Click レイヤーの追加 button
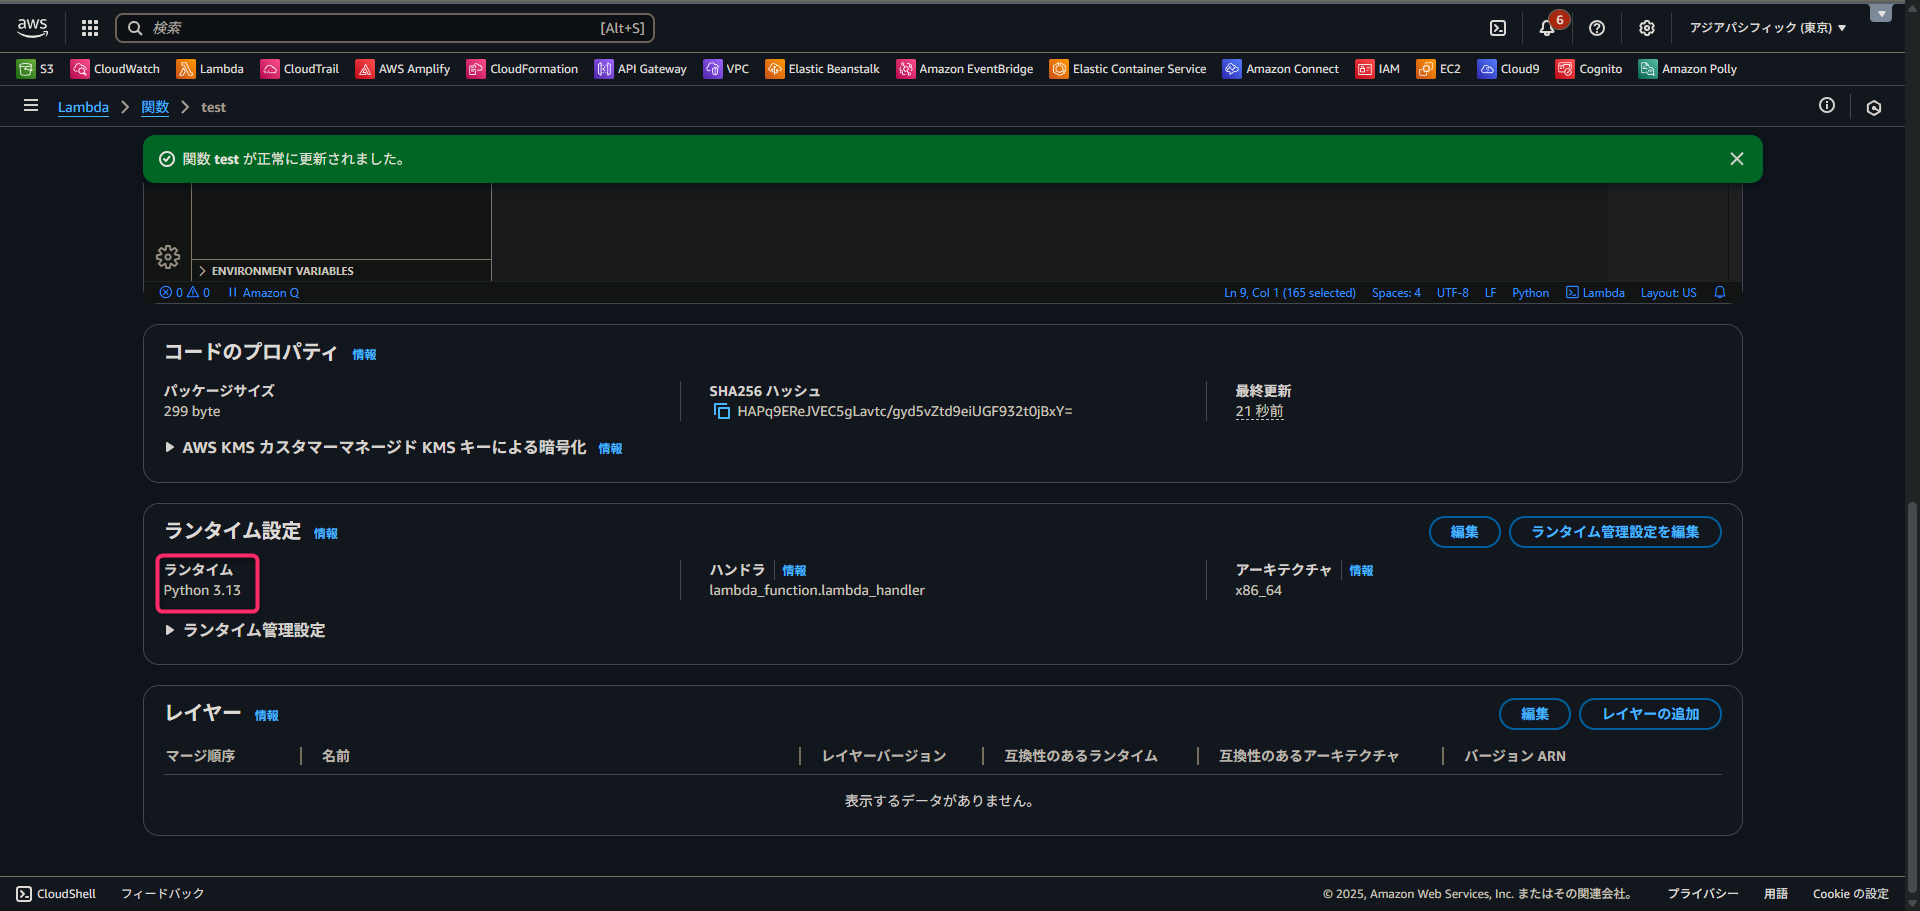This screenshot has width=1920, height=911. [1649, 714]
